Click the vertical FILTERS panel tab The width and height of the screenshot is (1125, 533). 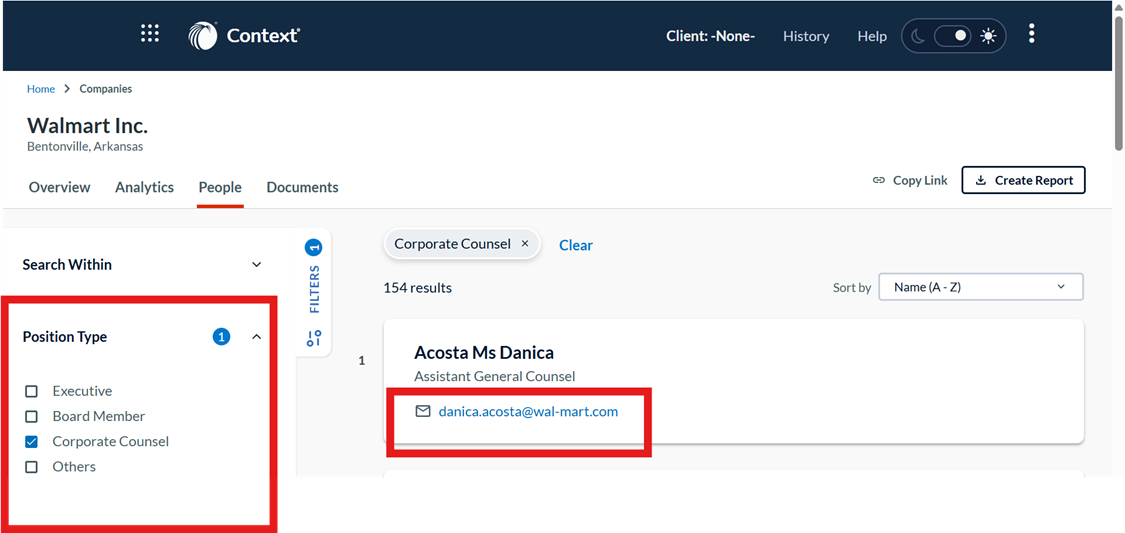314,289
